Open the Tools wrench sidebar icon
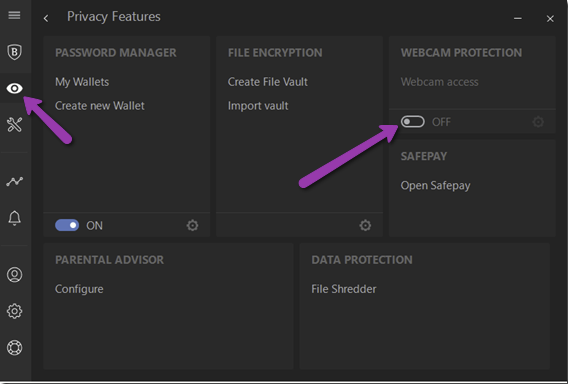Image resolution: width=568 pixels, height=384 pixels. coord(14,125)
